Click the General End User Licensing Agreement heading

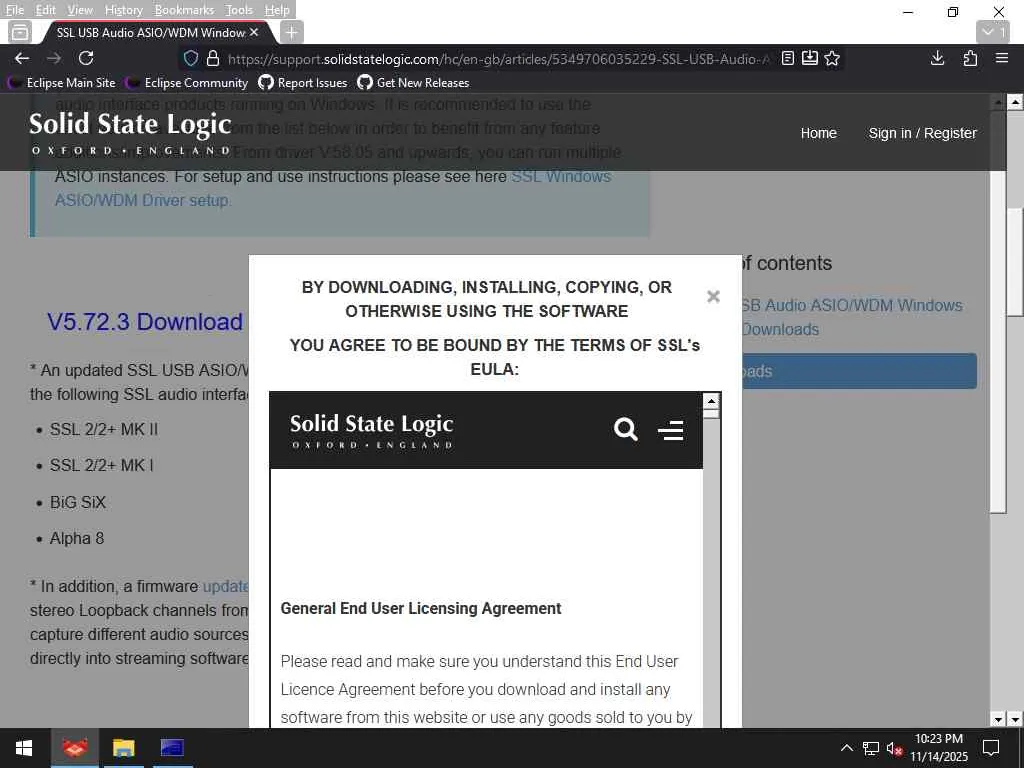tap(421, 608)
